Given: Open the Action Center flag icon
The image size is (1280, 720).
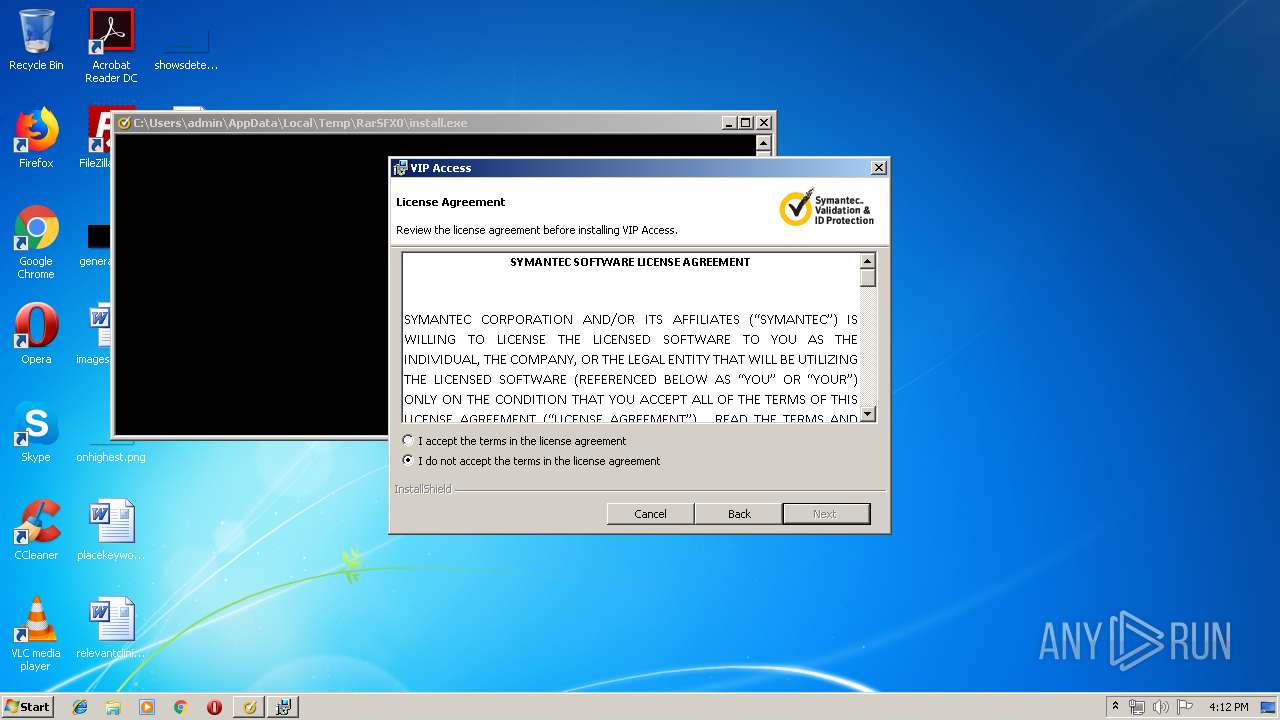Looking at the screenshot, I should click(1185, 707).
